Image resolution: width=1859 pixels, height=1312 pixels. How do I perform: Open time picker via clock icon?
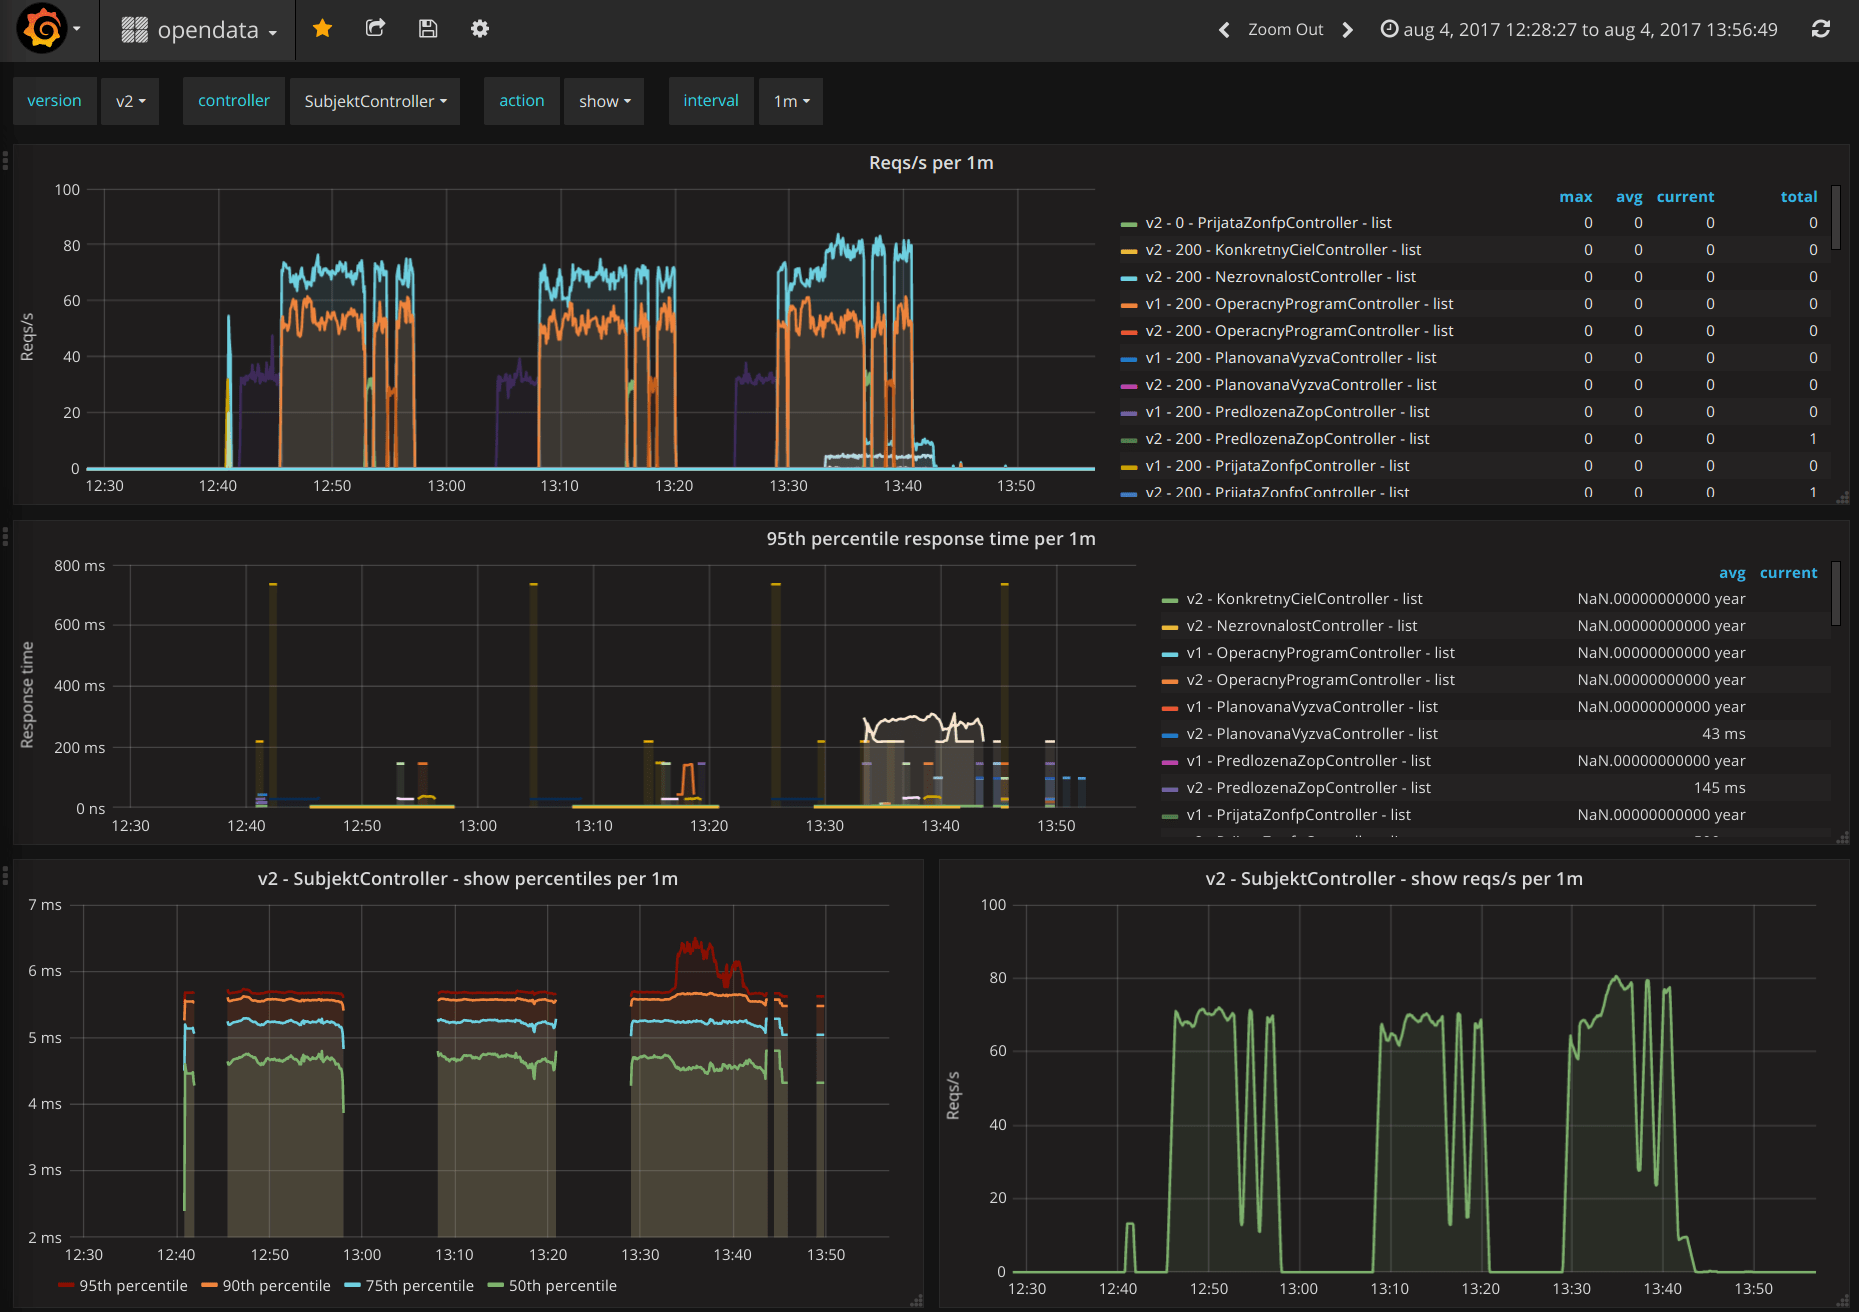(1389, 29)
